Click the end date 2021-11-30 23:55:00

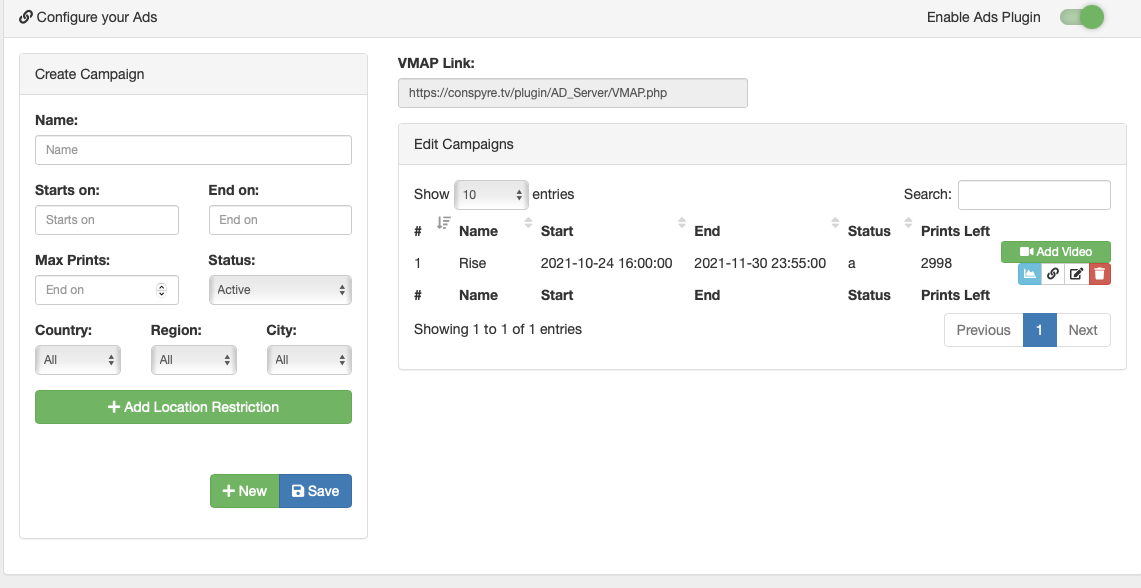[x=760, y=263]
